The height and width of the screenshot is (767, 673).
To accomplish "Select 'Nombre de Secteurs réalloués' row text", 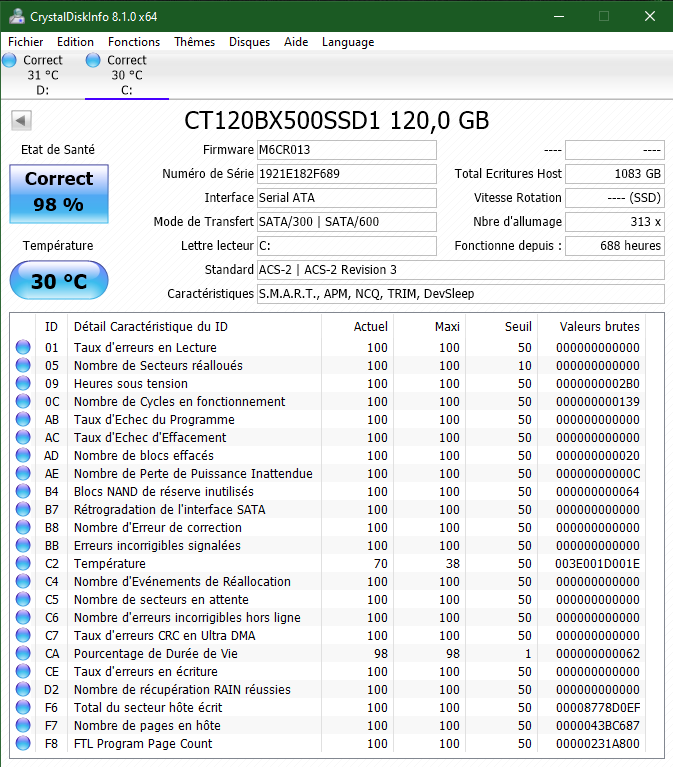I will coord(158,365).
